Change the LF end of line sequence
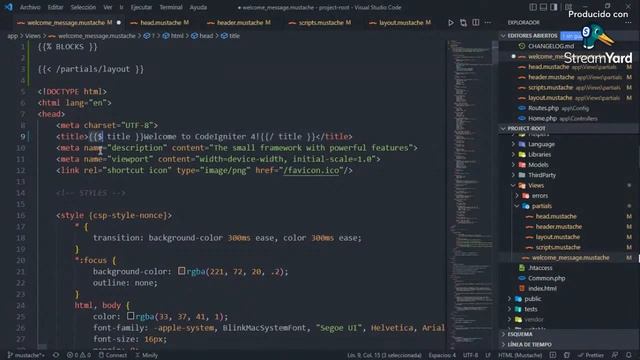Screen dimensions: 640x360 point(488,355)
